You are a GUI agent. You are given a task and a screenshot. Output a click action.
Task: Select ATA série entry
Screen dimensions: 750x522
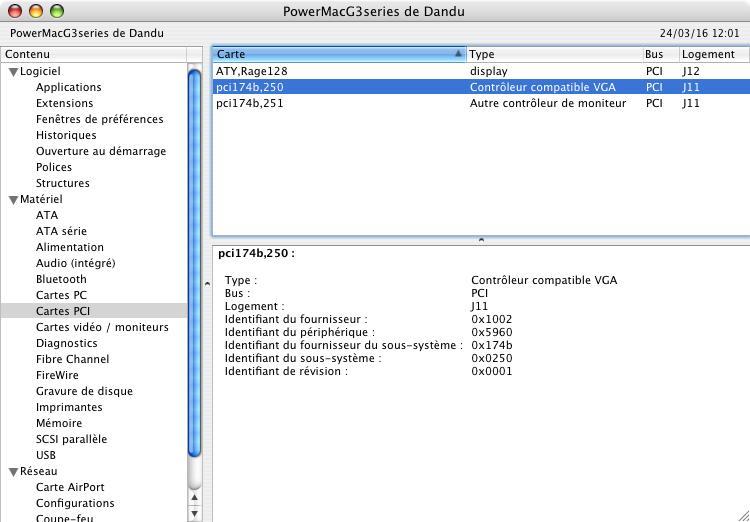[61, 231]
